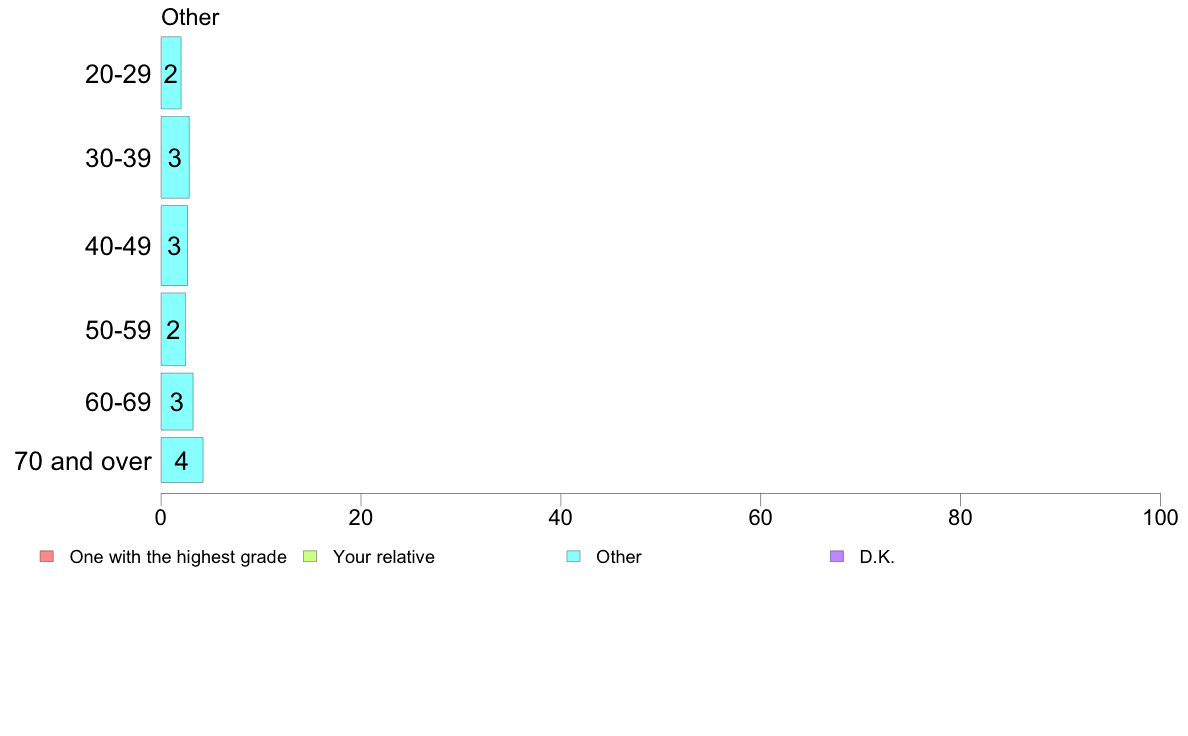Click the 'Other' legend text label
The height and width of the screenshot is (736, 1188).
coord(618,557)
